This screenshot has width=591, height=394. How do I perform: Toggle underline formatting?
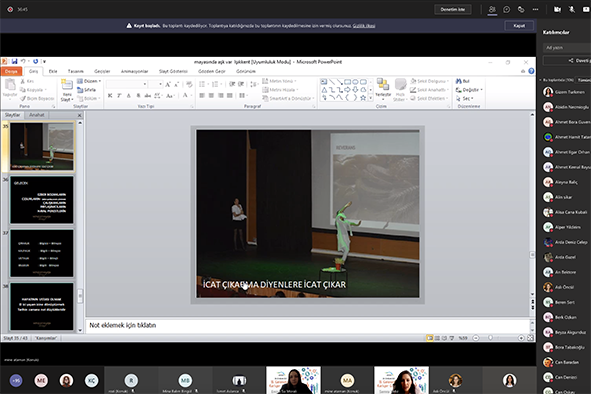129,96
